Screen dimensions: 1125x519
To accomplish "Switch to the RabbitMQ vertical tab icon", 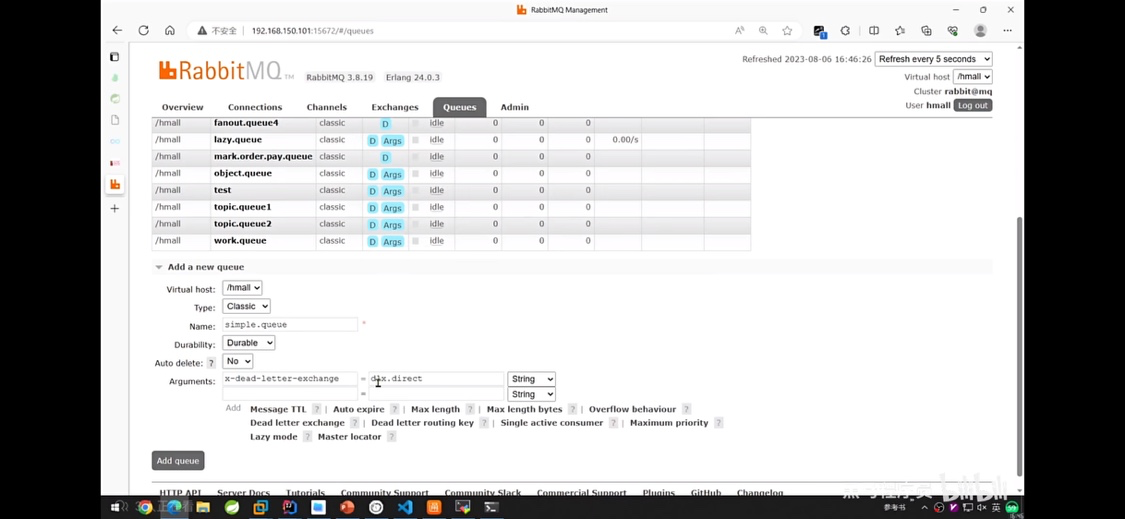I will point(115,184).
